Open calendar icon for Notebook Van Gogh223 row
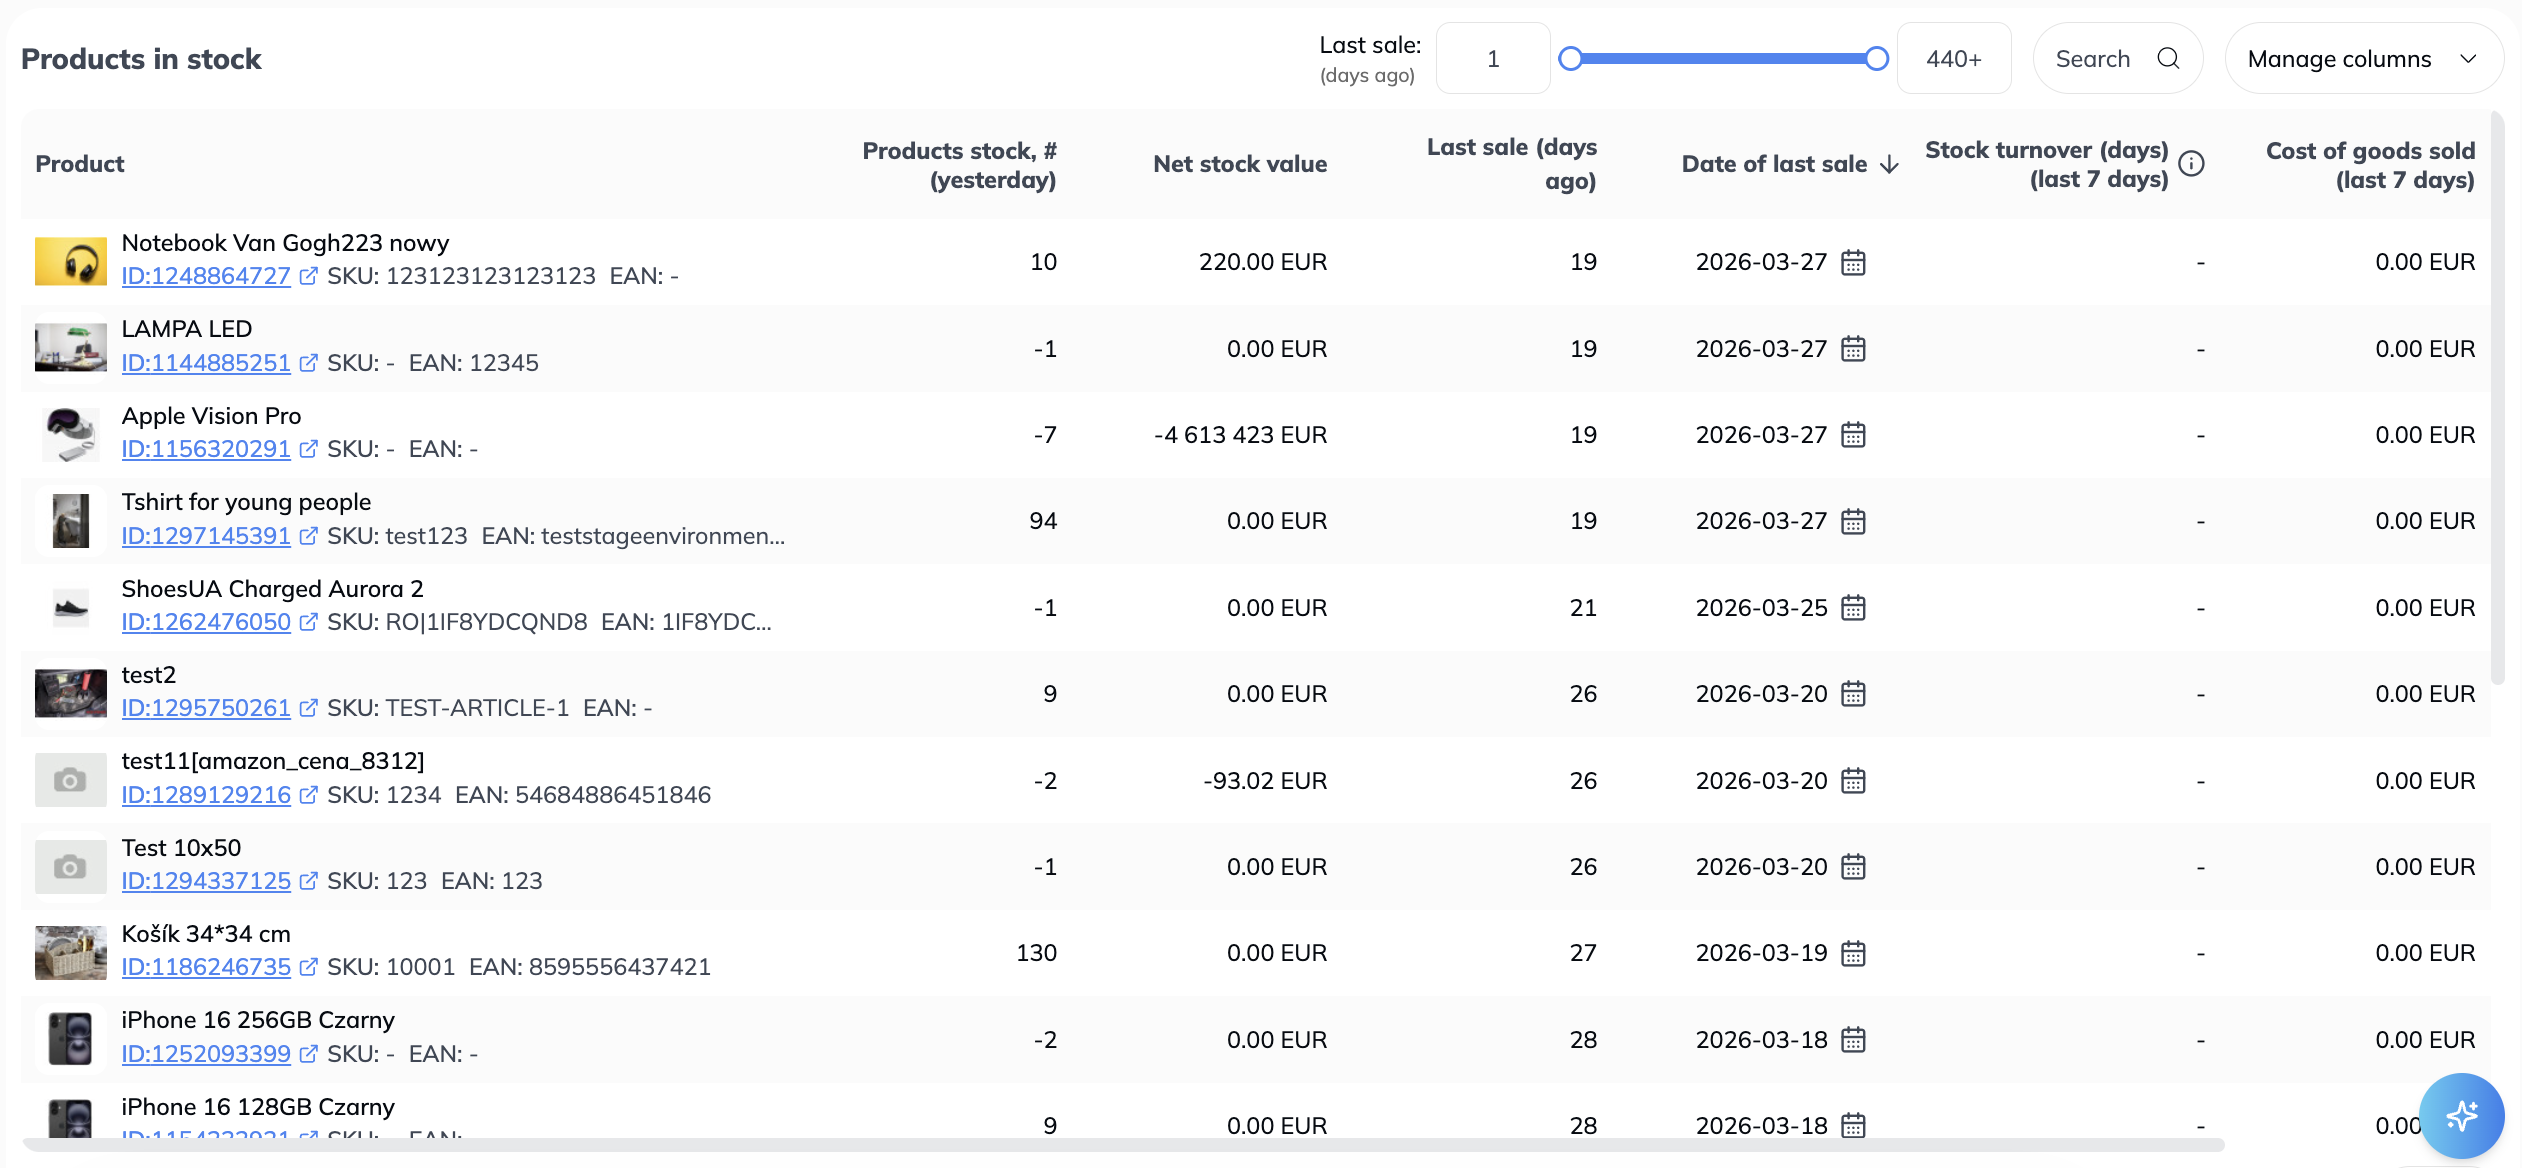 [1853, 262]
